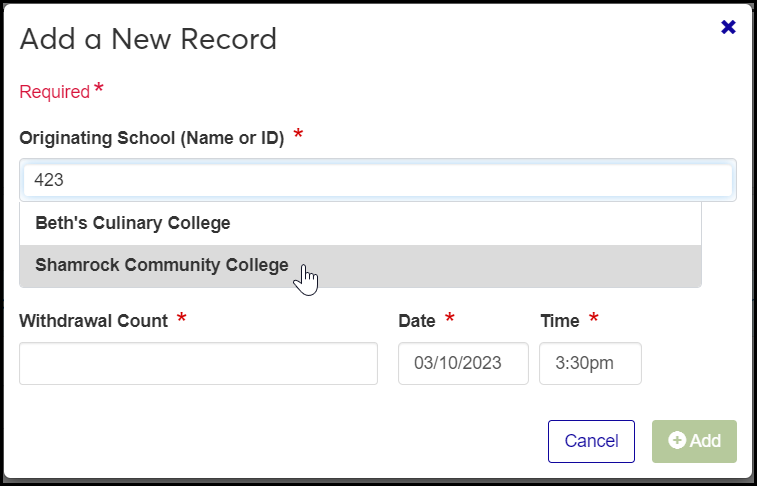This screenshot has width=757, height=486.
Task: Click the "Date" field label
Action: [417, 321]
